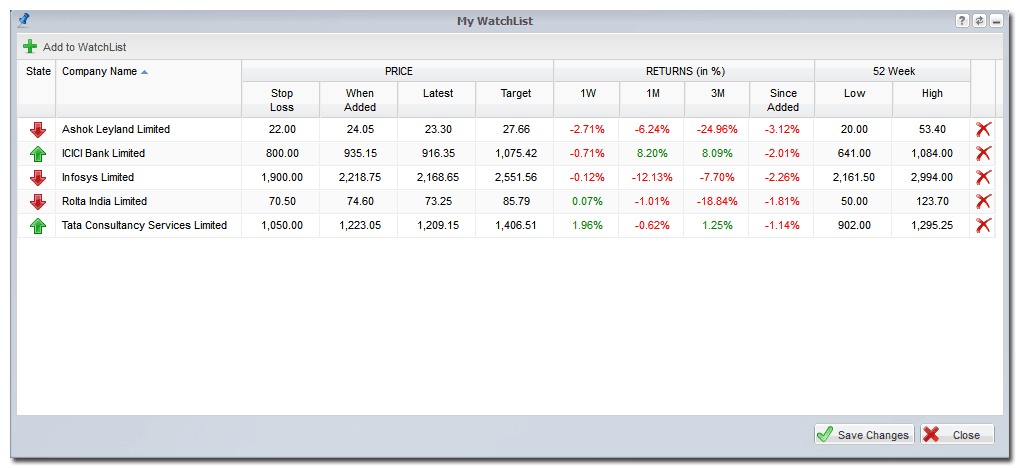Remove Tata Consultancy Services Limited row
Image resolution: width=1020 pixels, height=468 pixels.
983,225
